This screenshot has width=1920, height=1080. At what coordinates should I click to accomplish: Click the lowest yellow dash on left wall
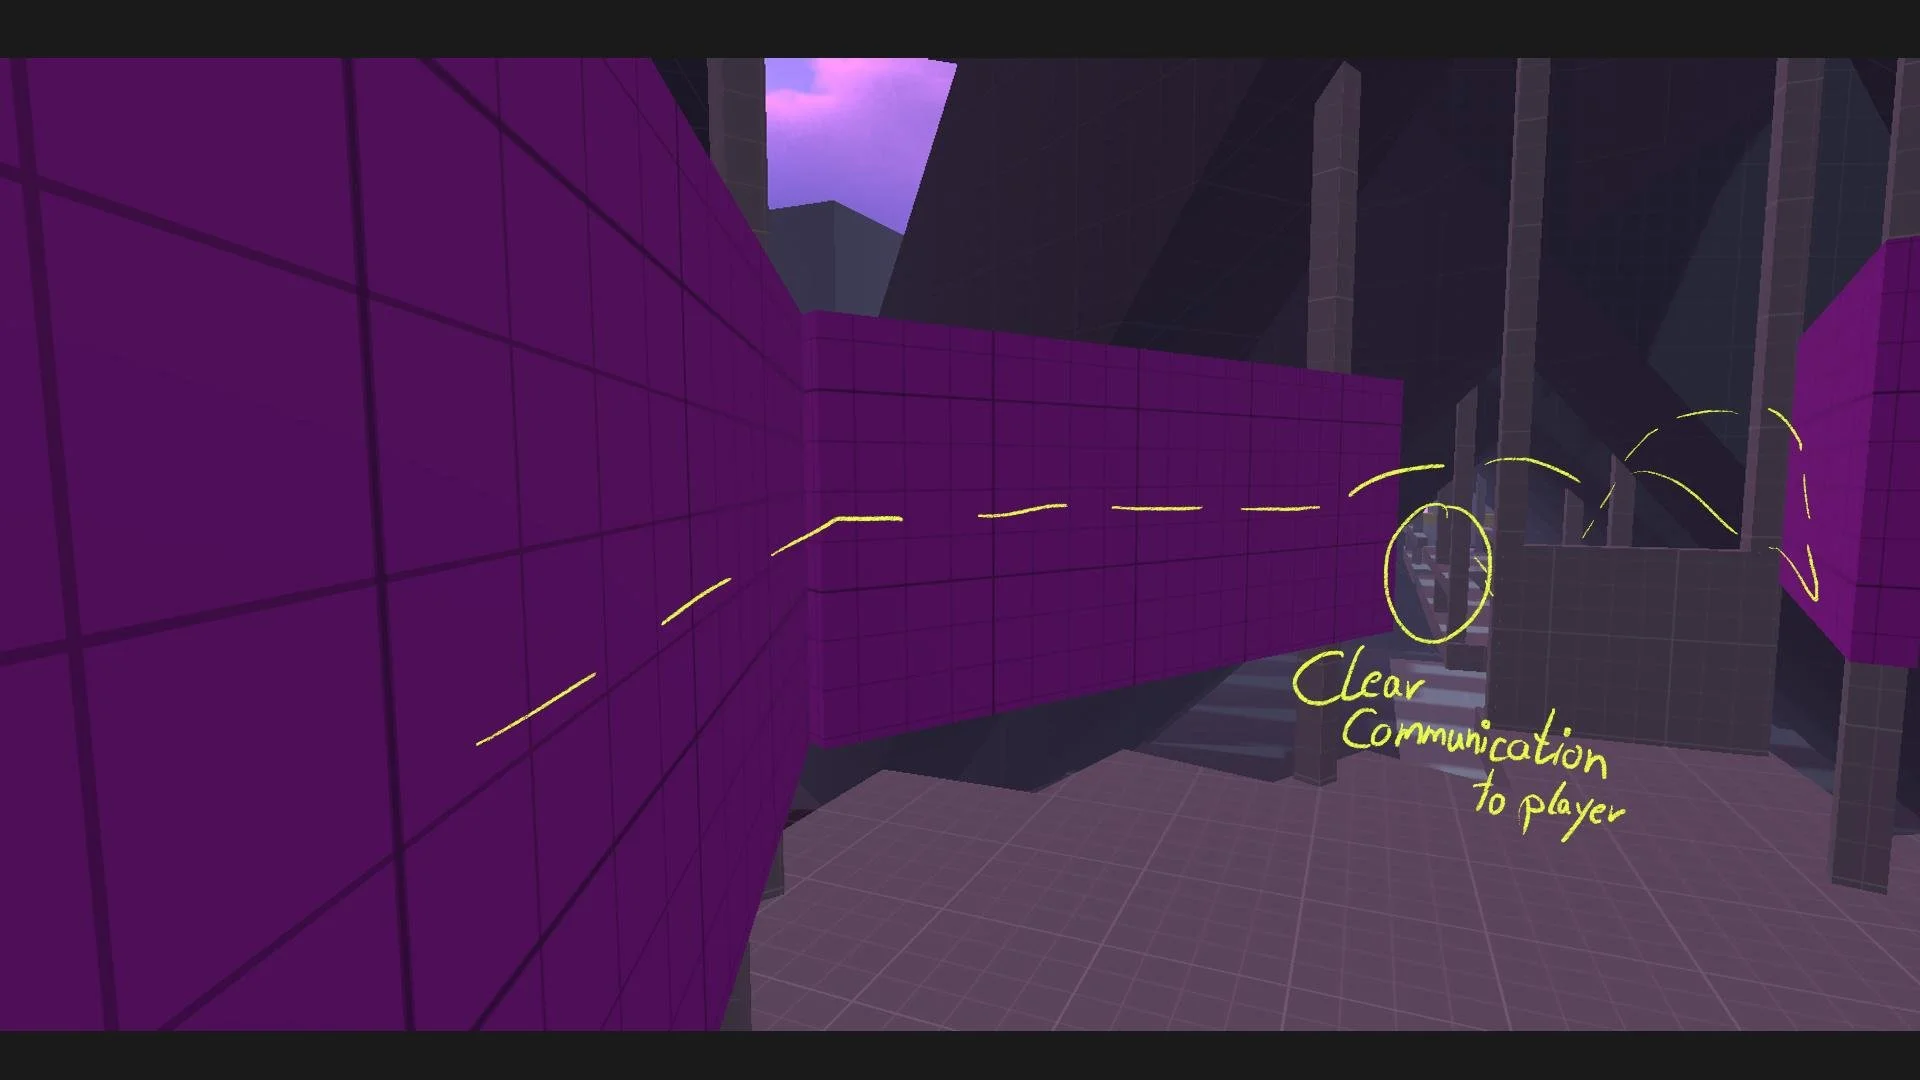(x=536, y=709)
